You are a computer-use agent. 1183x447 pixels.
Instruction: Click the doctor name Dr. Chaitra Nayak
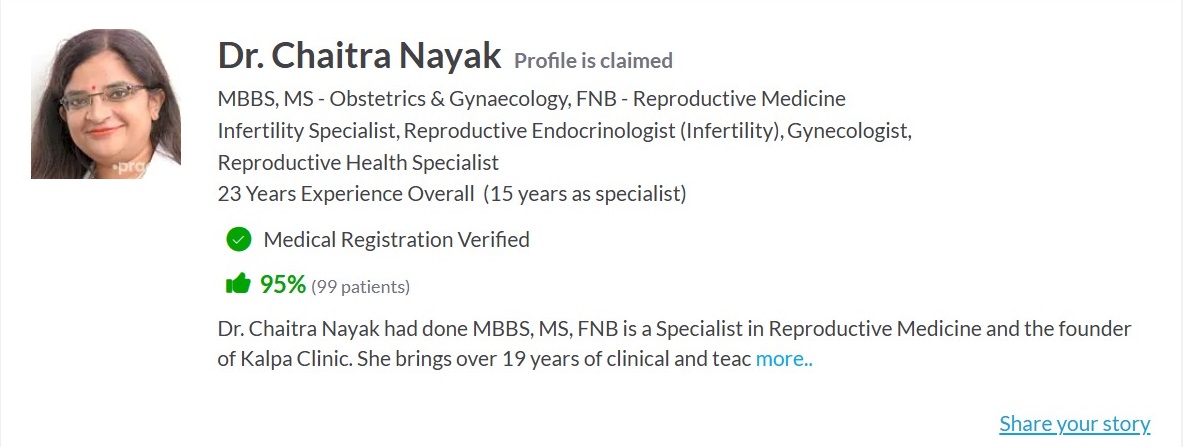[x=359, y=57]
